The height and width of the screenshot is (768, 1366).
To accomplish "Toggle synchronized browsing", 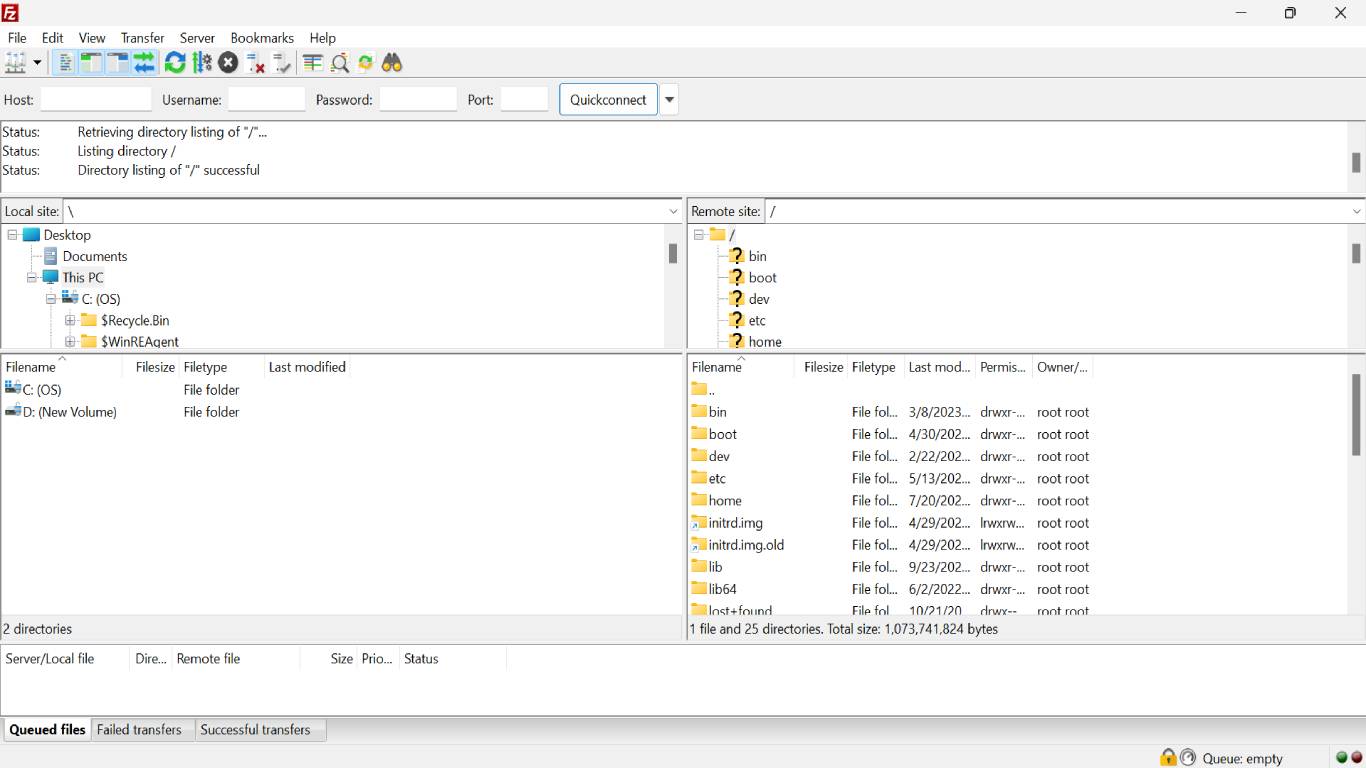I will tap(366, 63).
